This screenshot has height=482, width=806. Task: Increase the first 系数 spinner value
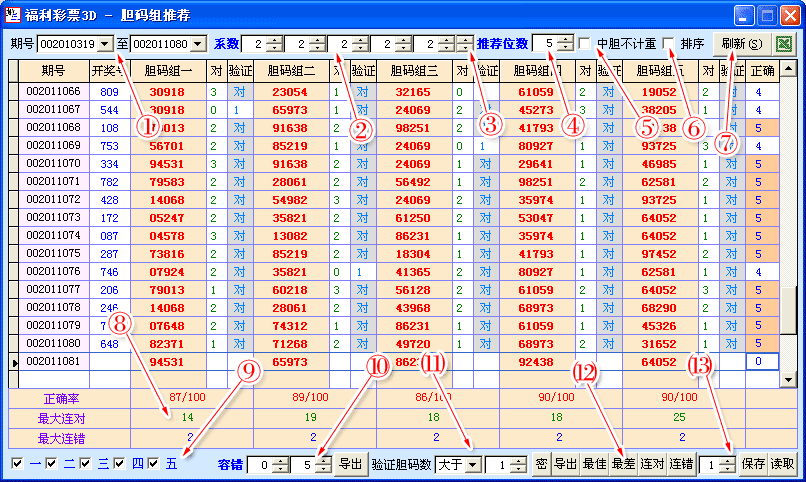[x=275, y=41]
